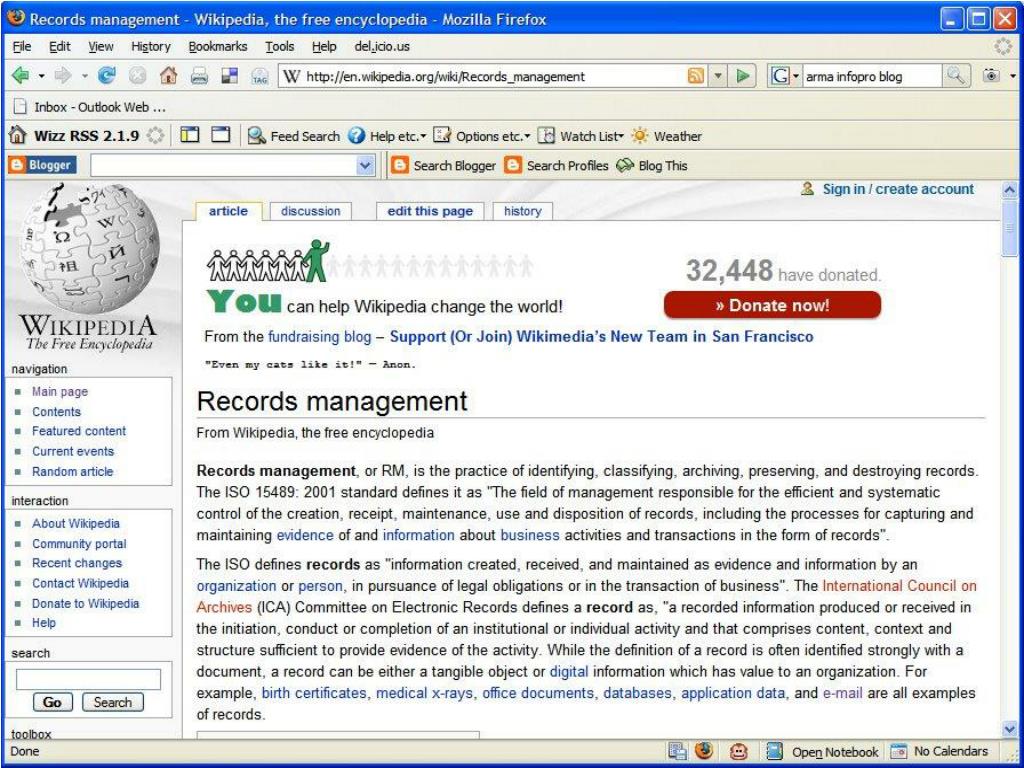
Task: Open the View menu
Action: point(101,46)
